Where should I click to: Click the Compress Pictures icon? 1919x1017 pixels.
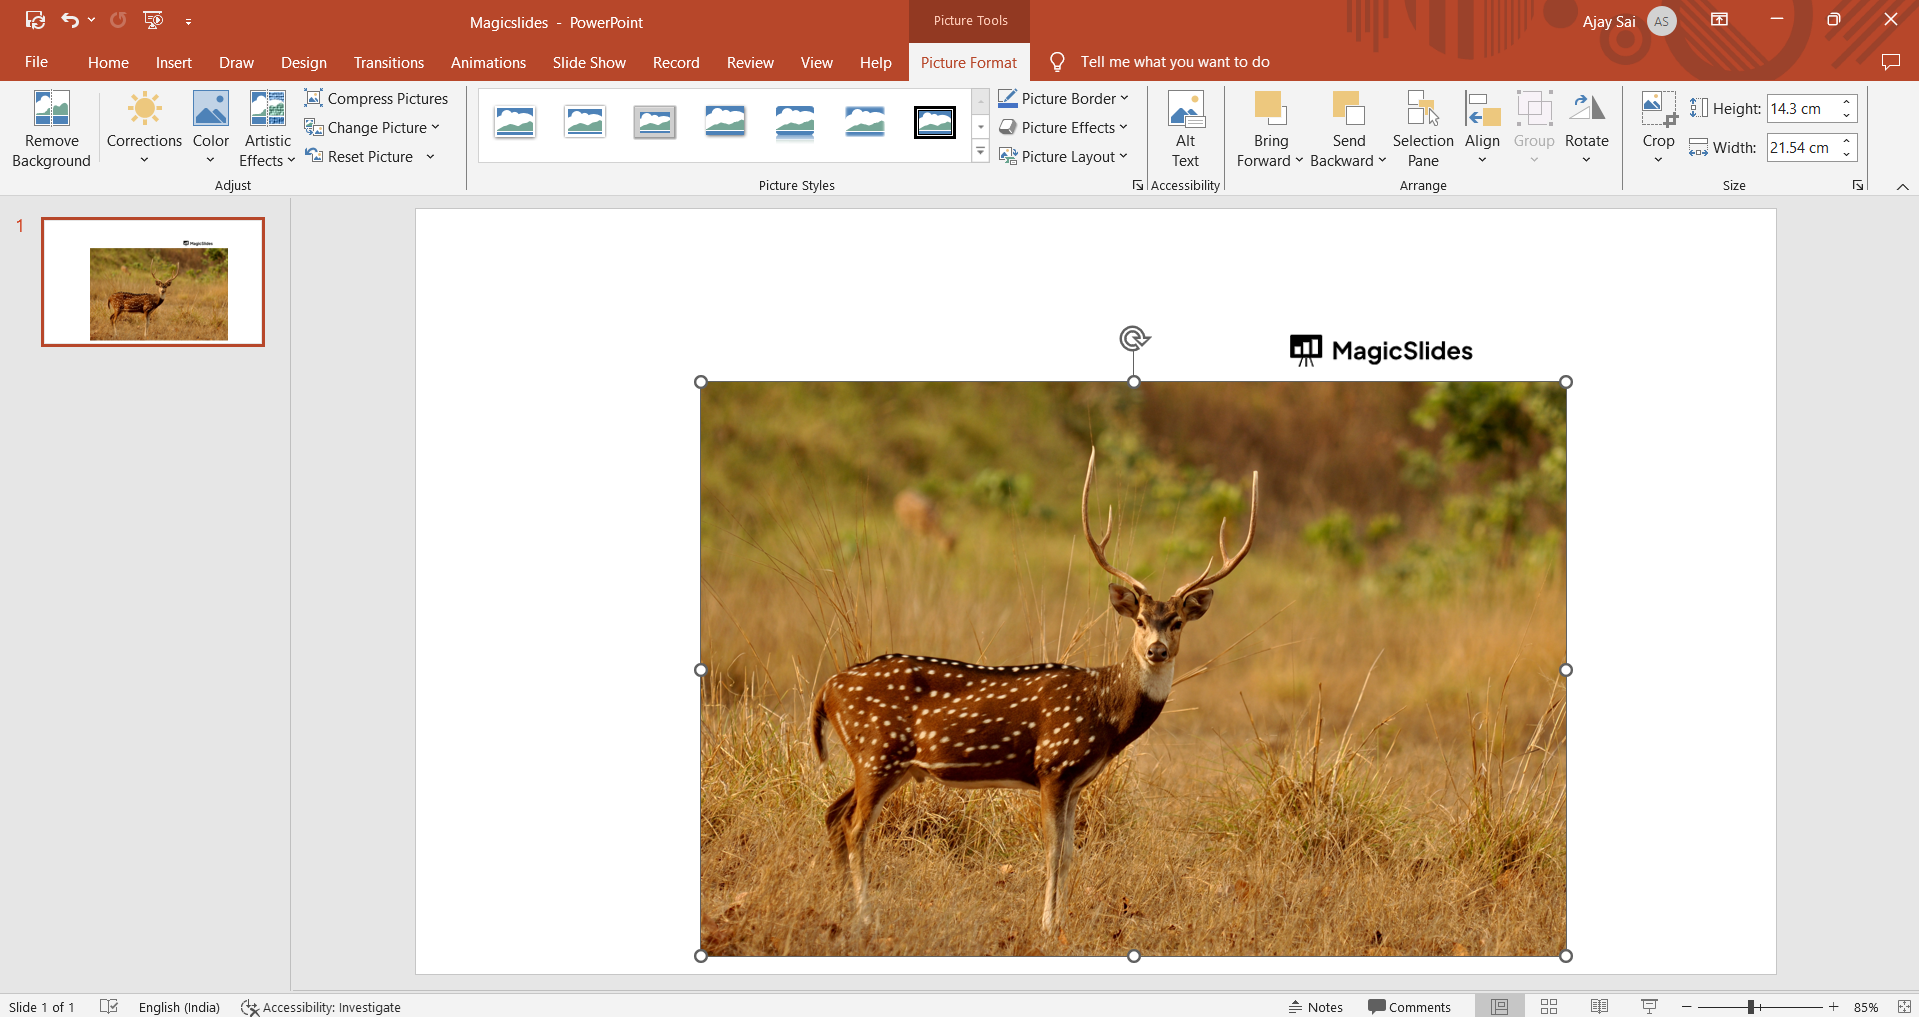(x=314, y=98)
